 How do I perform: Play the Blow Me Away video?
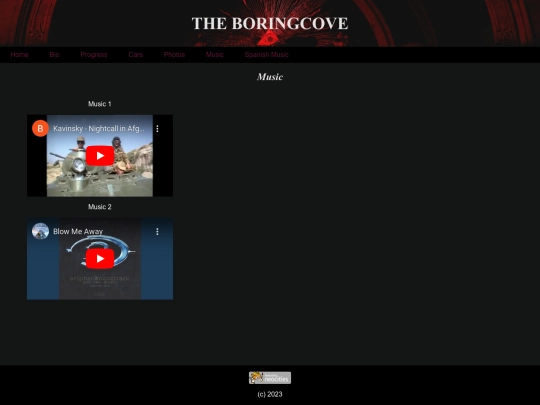pyautogui.click(x=100, y=259)
